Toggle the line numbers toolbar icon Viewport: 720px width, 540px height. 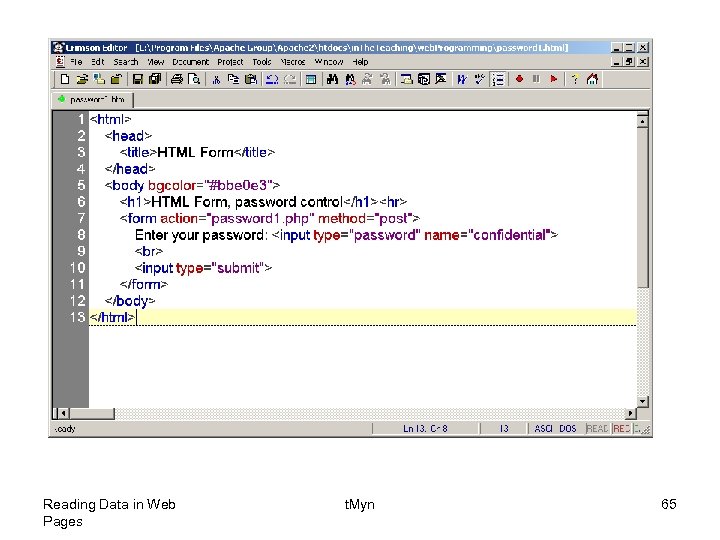point(498,79)
